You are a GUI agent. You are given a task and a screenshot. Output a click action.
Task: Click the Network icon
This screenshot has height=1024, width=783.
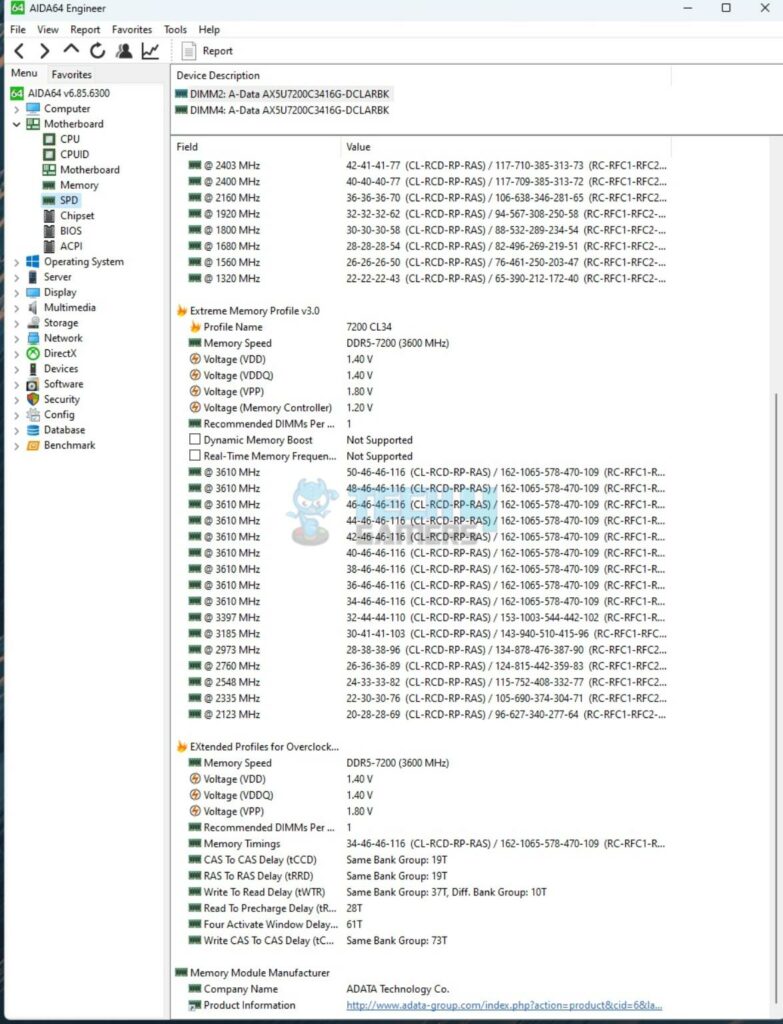[x=33, y=338]
